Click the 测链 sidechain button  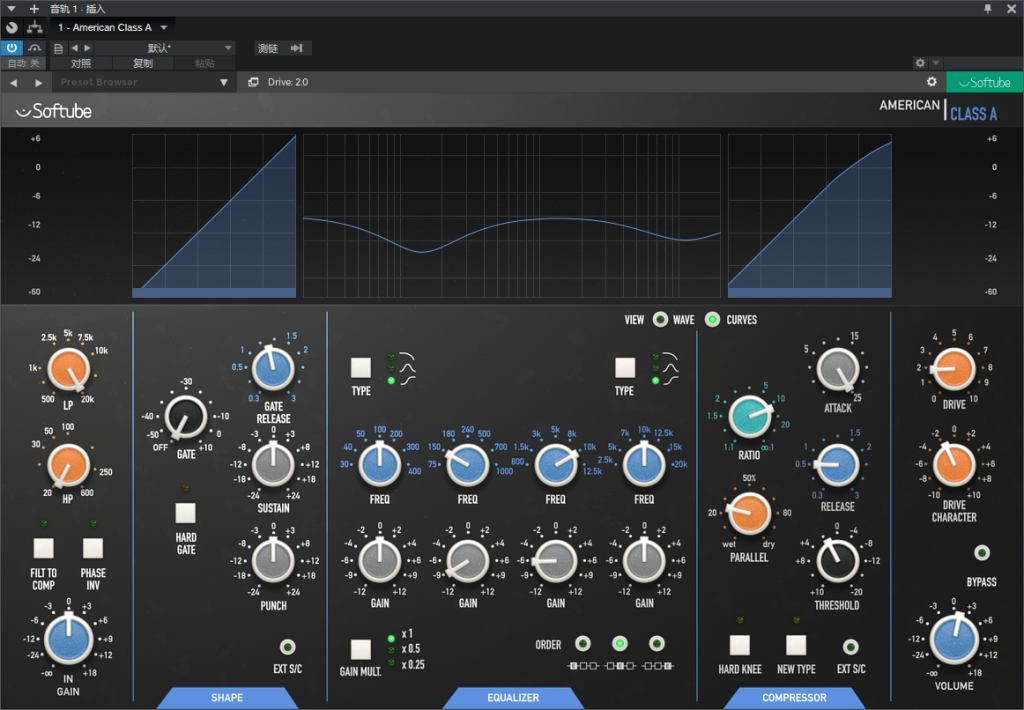268,48
